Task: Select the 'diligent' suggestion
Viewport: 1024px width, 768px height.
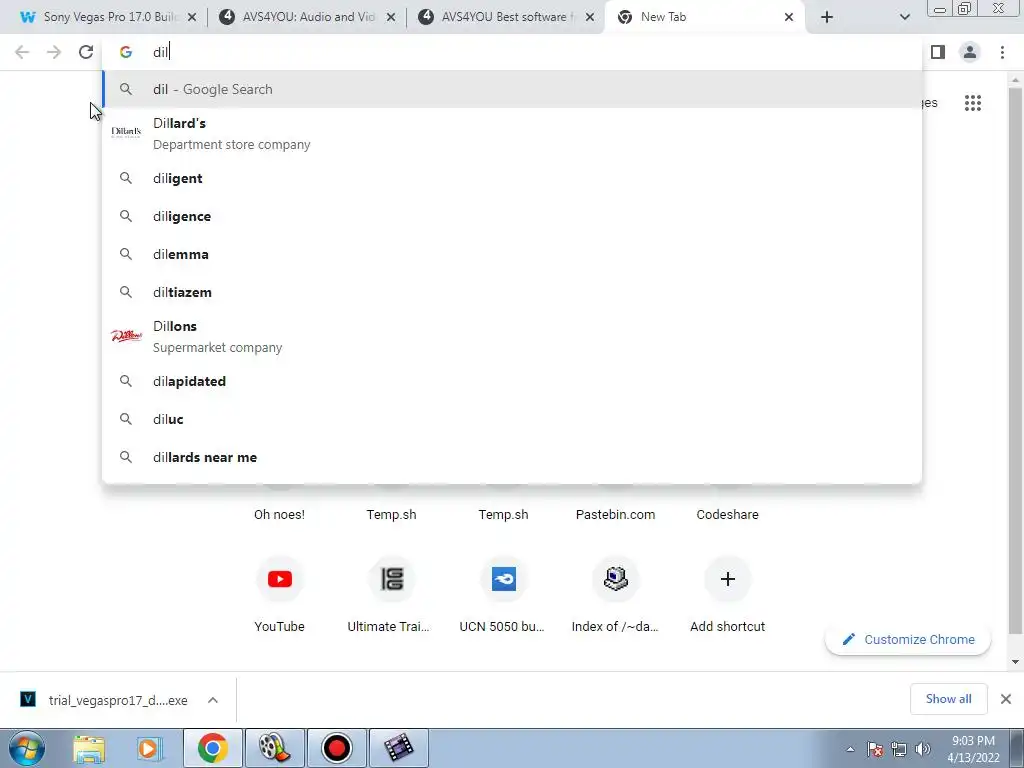Action: click(512, 178)
